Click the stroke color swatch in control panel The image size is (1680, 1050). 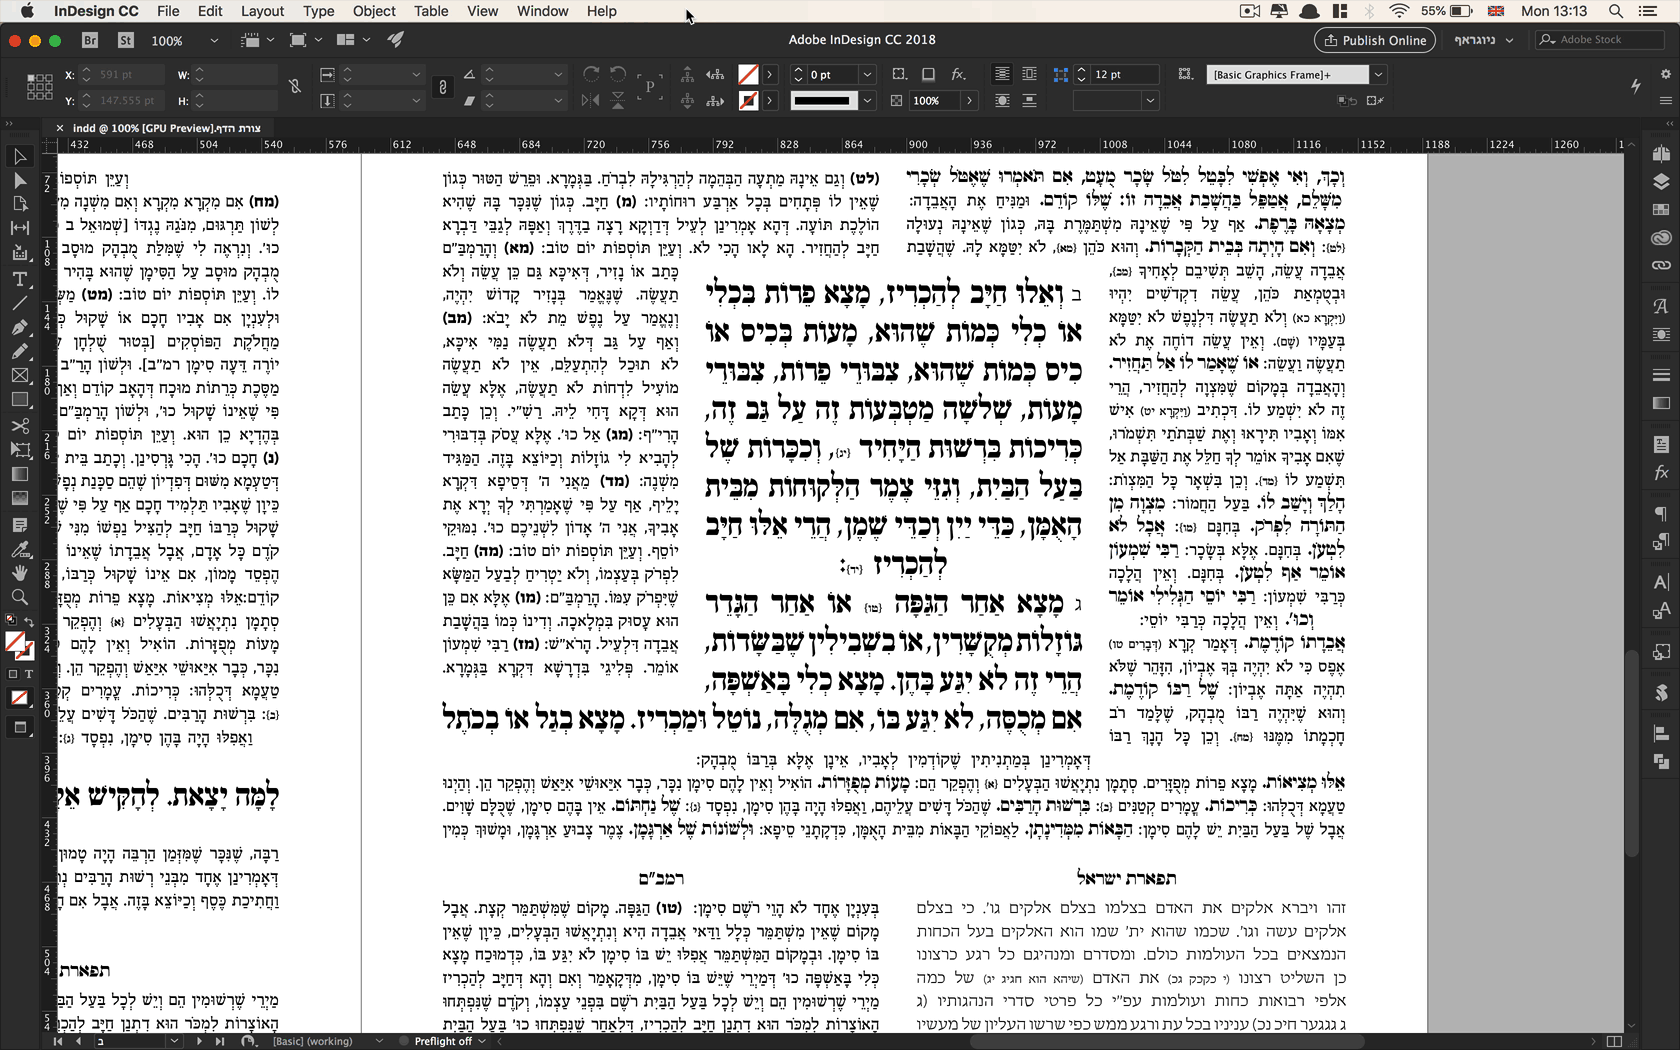tap(748, 100)
